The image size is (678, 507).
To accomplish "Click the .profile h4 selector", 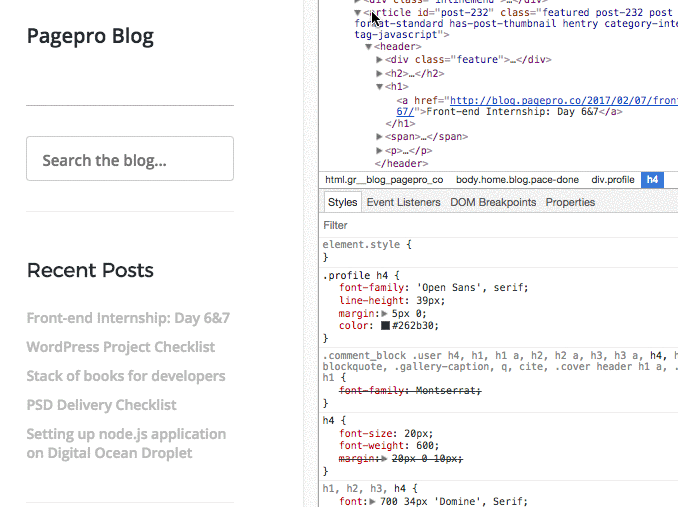I will point(355,275).
